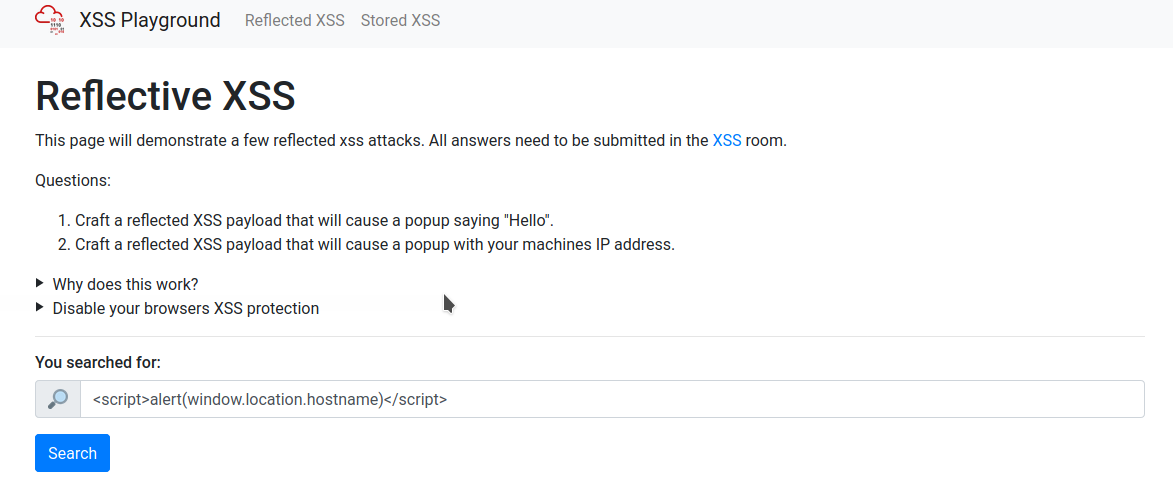The image size is (1173, 479).
Task: Click the "You searched for:" label
Action: [98, 362]
